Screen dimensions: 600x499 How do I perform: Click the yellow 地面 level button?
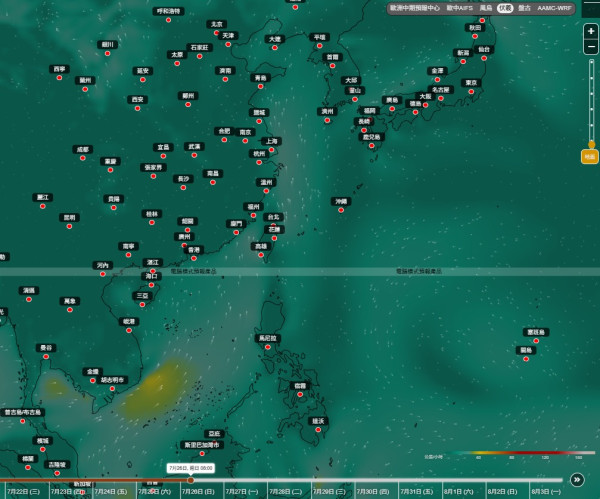click(x=590, y=157)
